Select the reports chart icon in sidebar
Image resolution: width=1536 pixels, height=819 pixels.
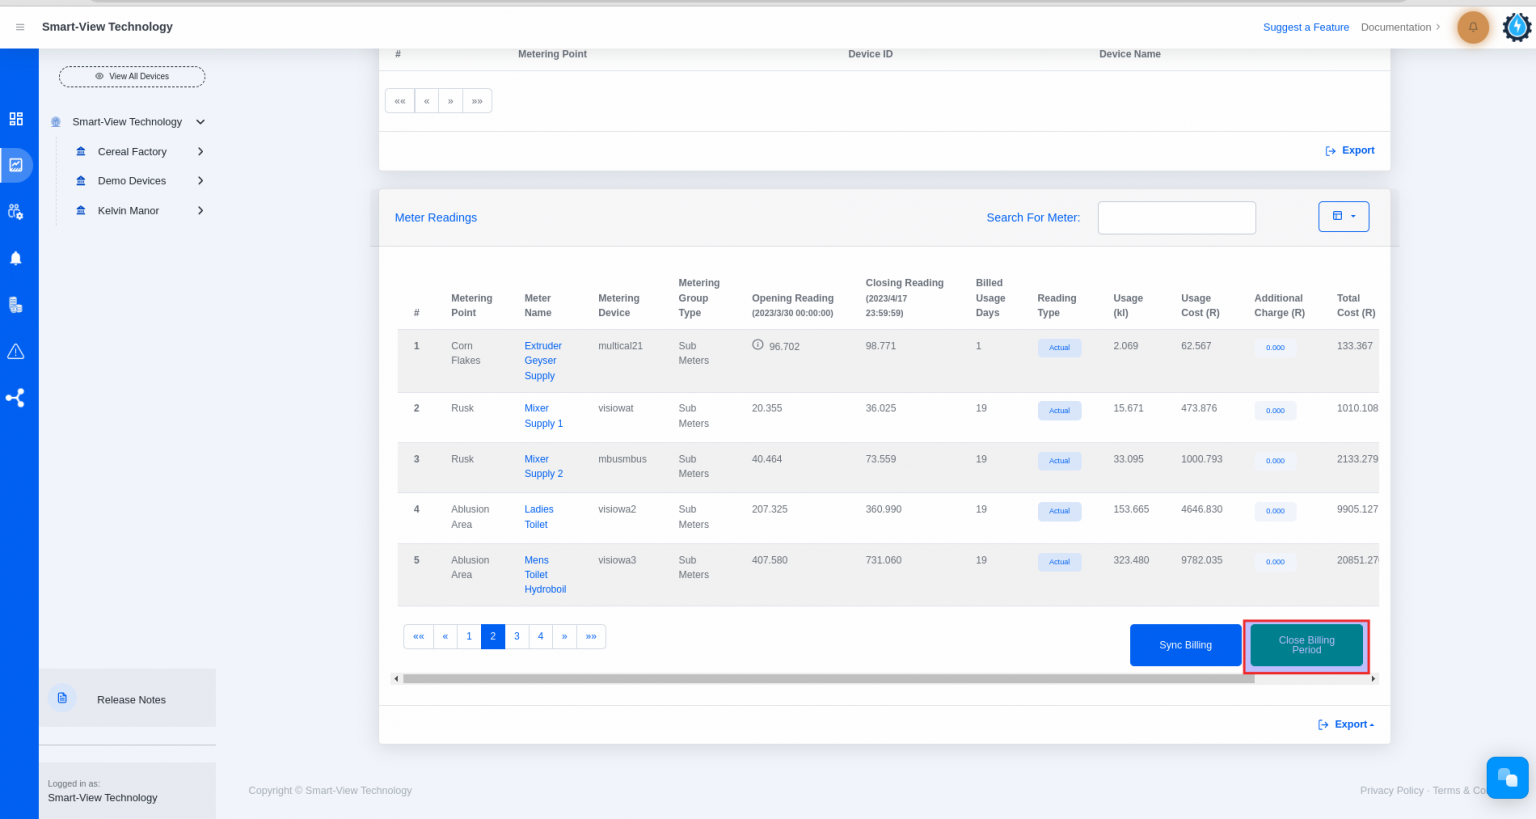(x=16, y=165)
